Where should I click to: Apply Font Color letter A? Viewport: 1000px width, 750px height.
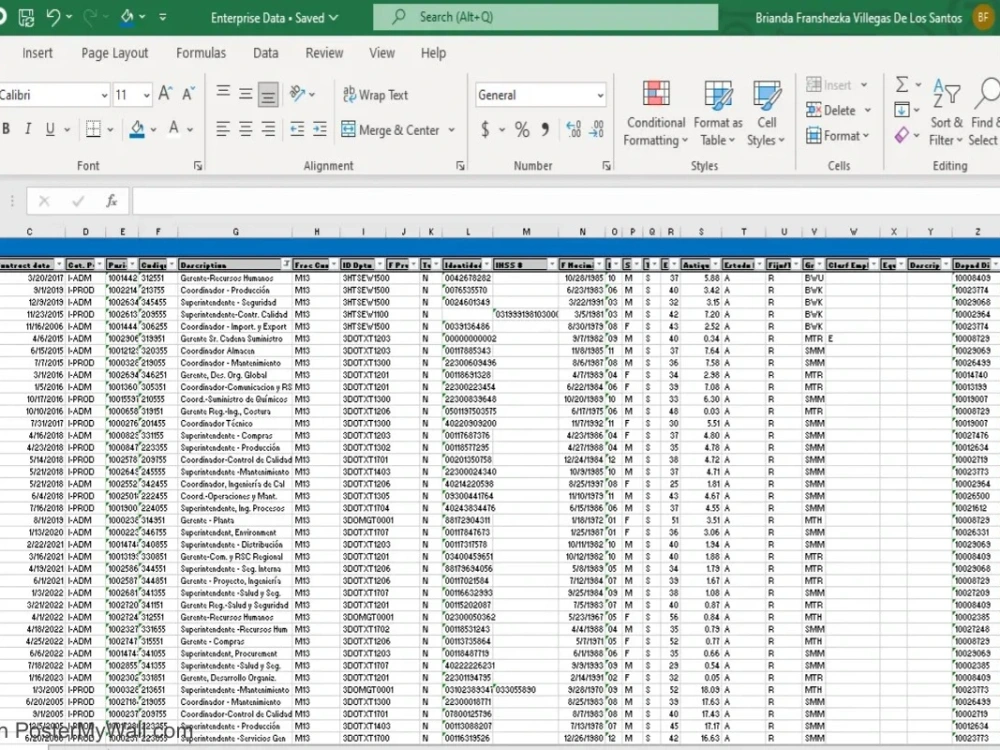tap(173, 129)
